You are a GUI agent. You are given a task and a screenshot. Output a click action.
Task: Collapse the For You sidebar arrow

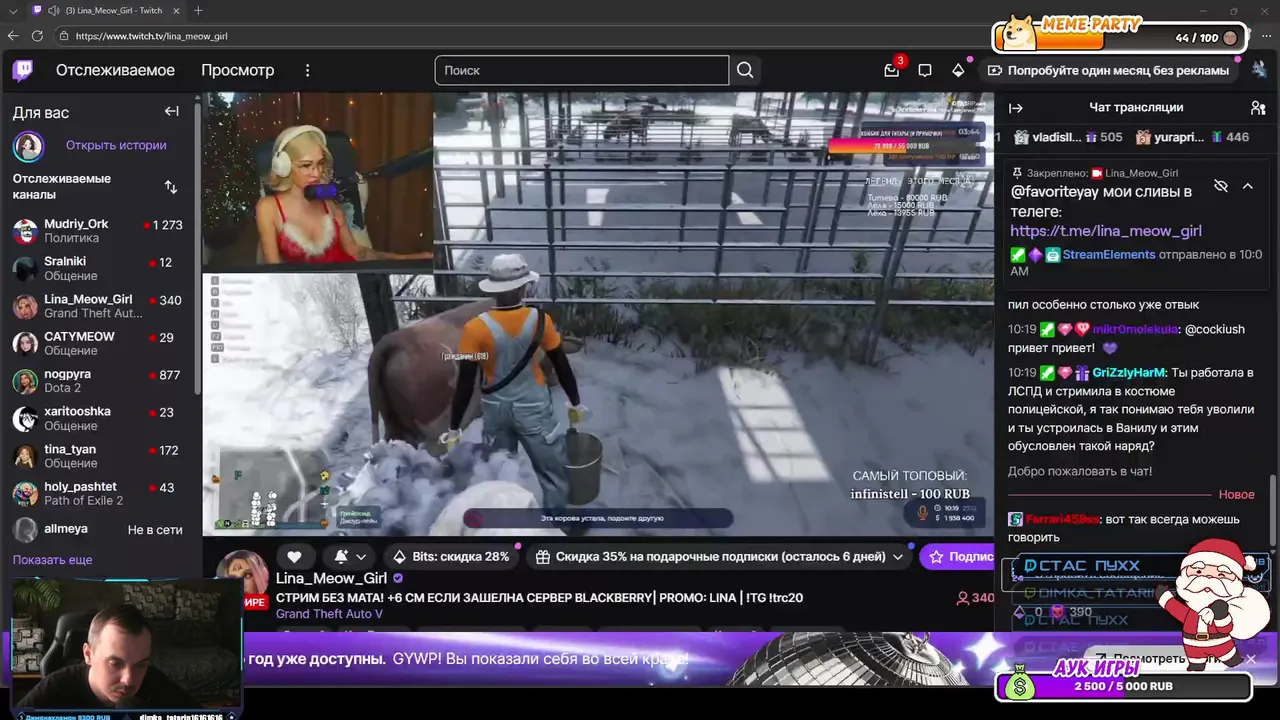pos(171,111)
